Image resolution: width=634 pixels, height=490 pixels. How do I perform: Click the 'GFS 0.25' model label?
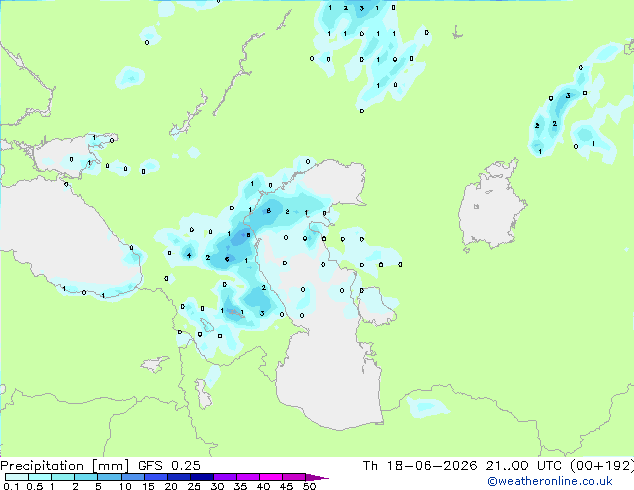pos(169,466)
